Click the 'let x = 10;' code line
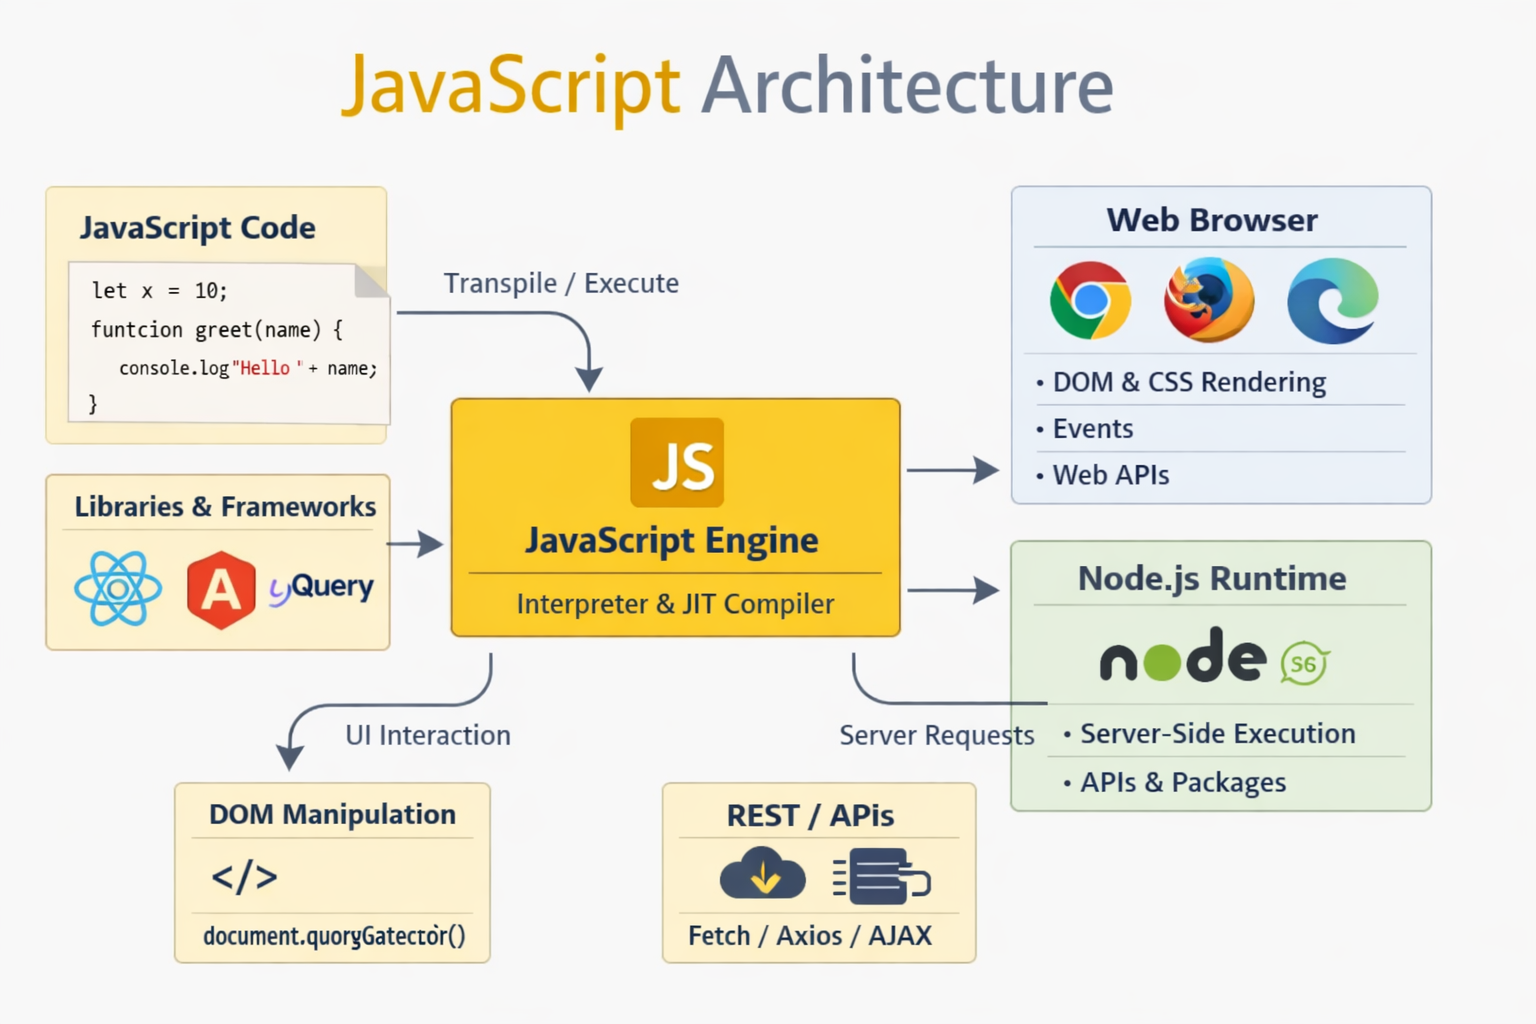This screenshot has width=1536, height=1024. (160, 291)
